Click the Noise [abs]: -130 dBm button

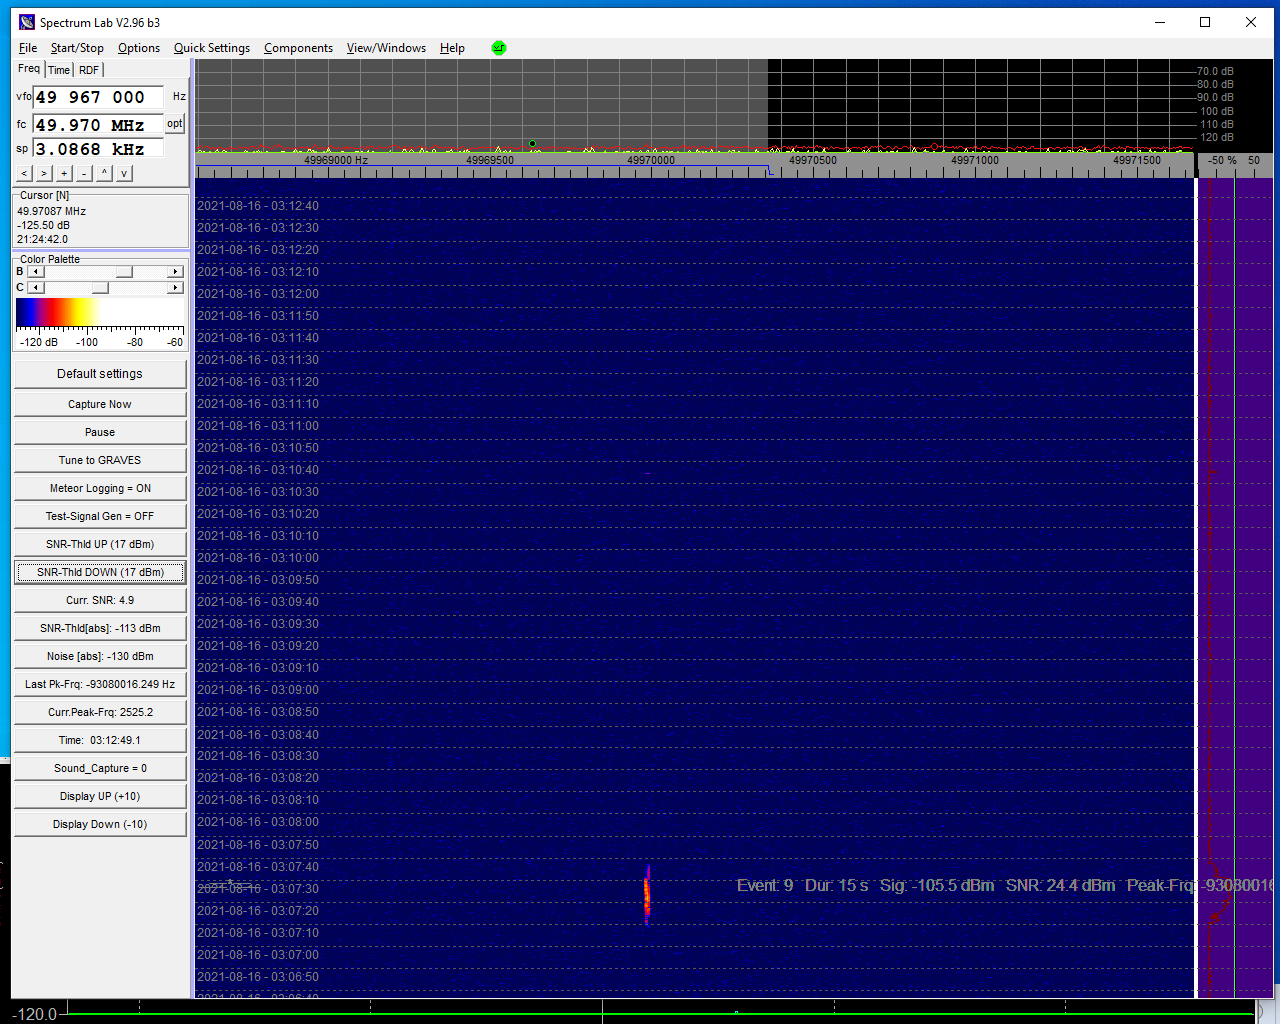(x=100, y=656)
